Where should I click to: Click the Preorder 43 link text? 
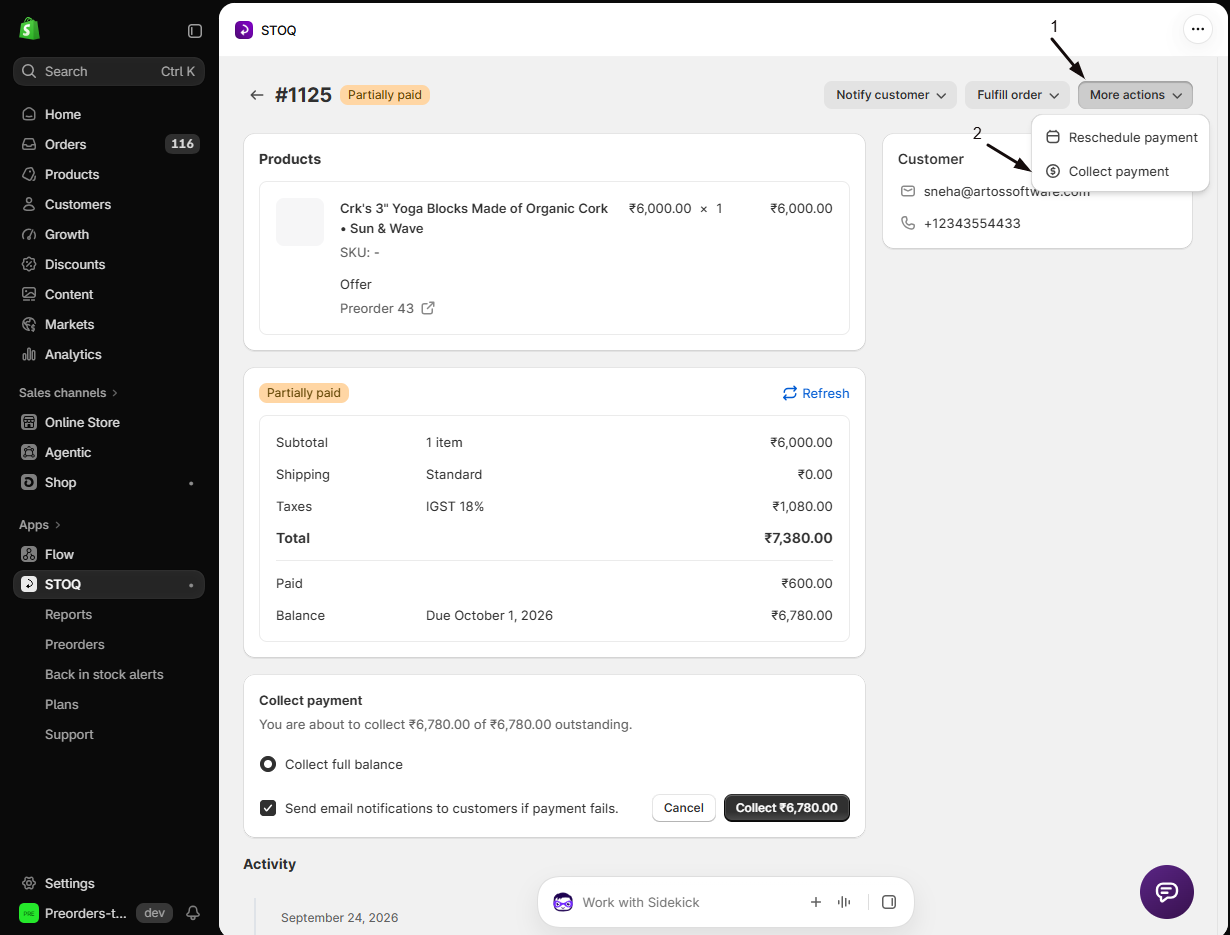click(377, 308)
